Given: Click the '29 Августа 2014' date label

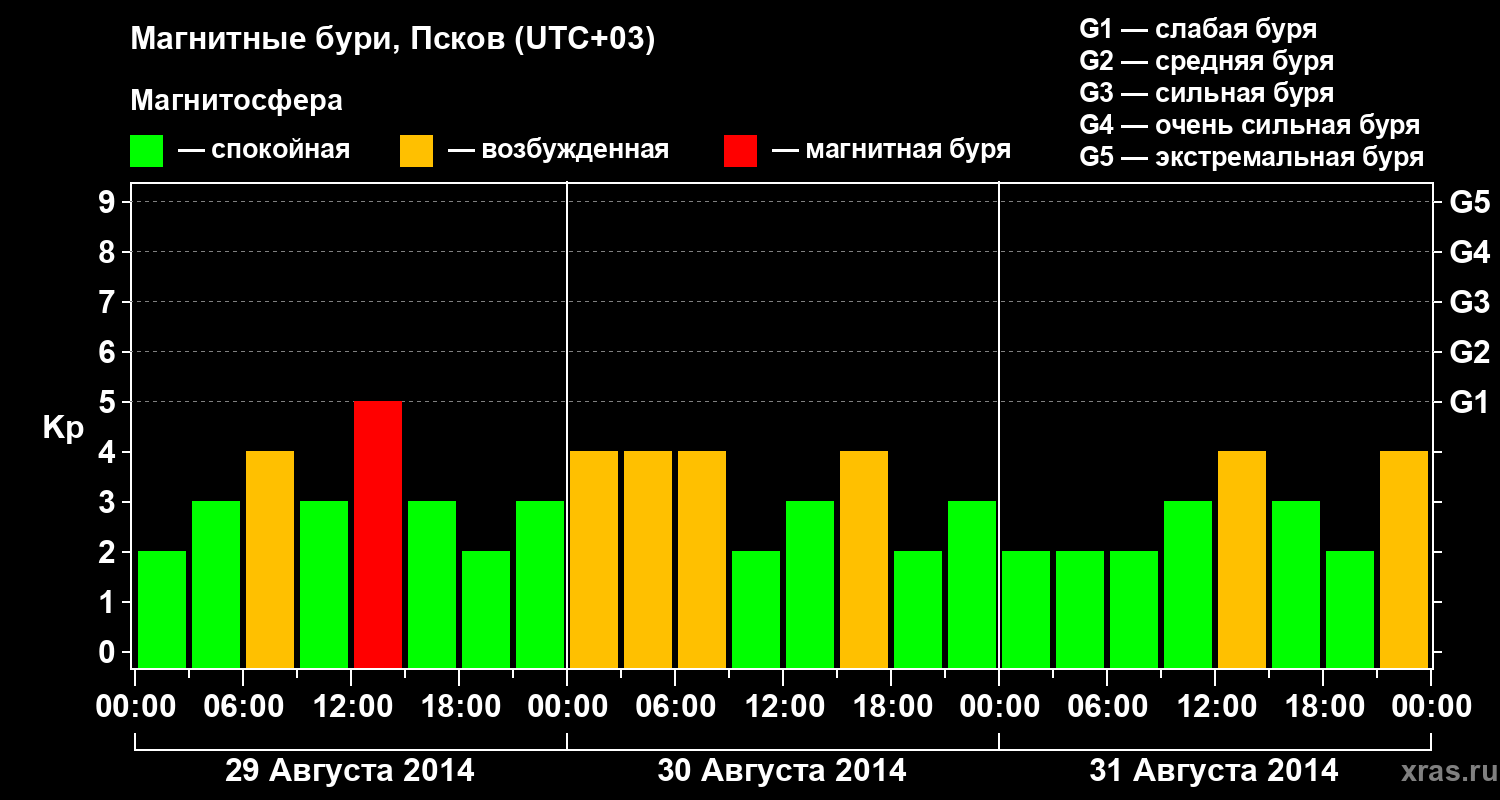Looking at the screenshot, I should pos(350,771).
